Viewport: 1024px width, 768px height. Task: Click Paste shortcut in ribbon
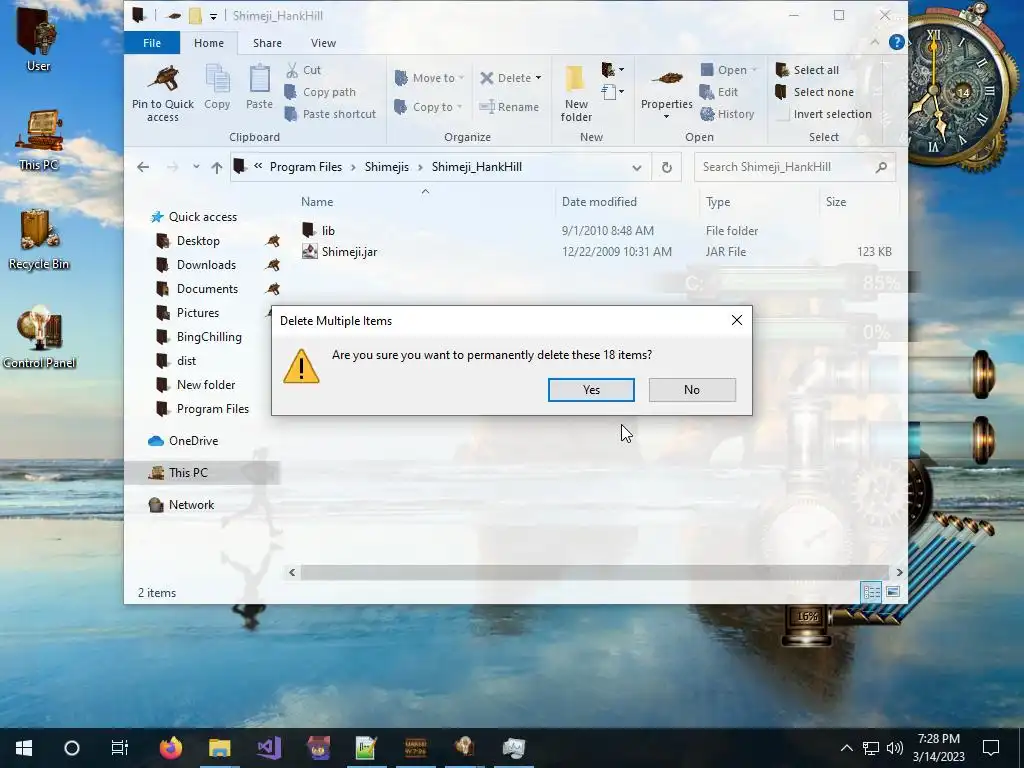pos(330,114)
